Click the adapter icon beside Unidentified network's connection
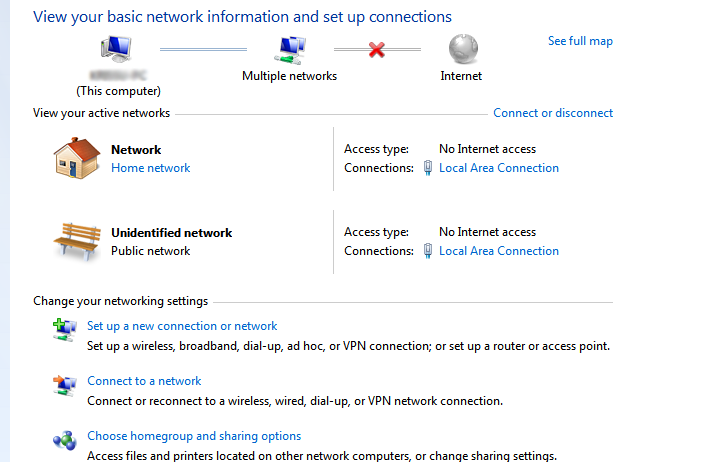Image resolution: width=725 pixels, height=462 pixels. click(428, 251)
